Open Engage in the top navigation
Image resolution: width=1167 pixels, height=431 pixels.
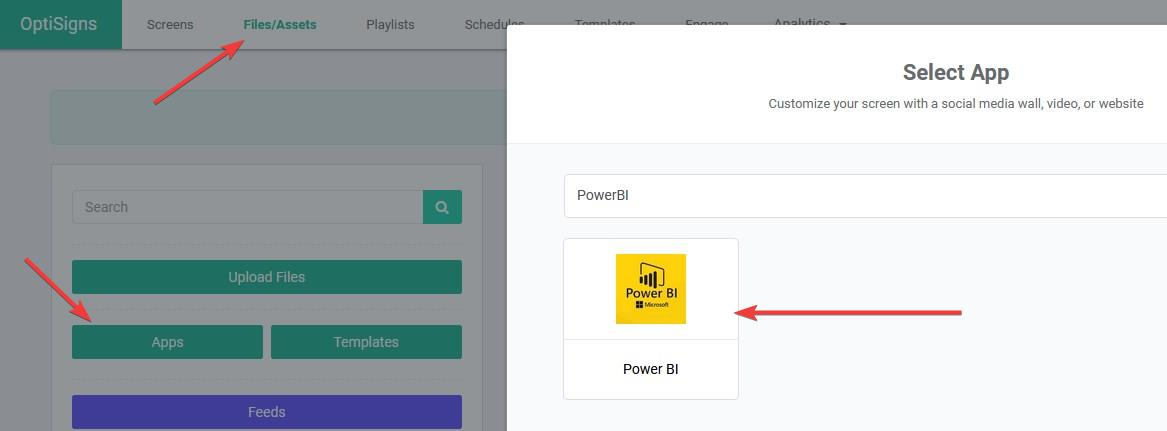pyautogui.click(x=706, y=22)
